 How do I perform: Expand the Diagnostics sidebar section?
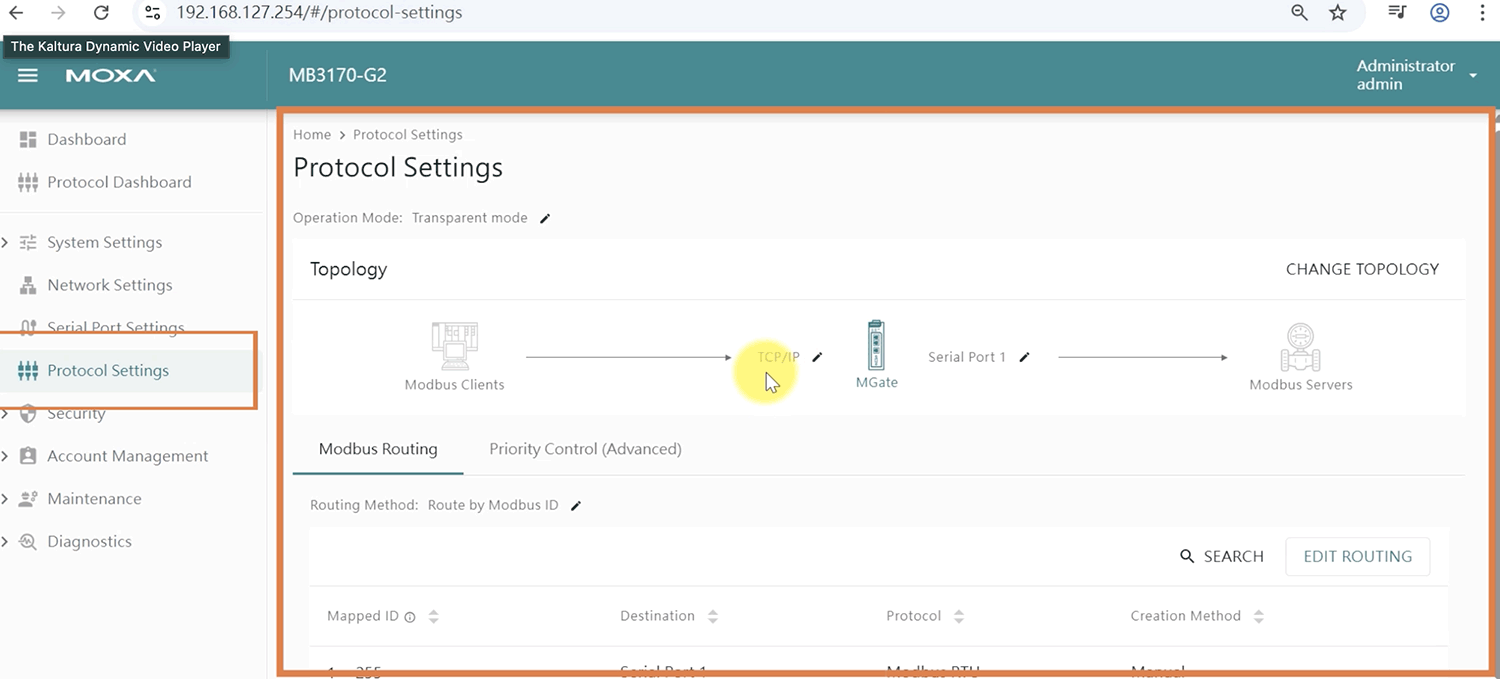click(89, 541)
